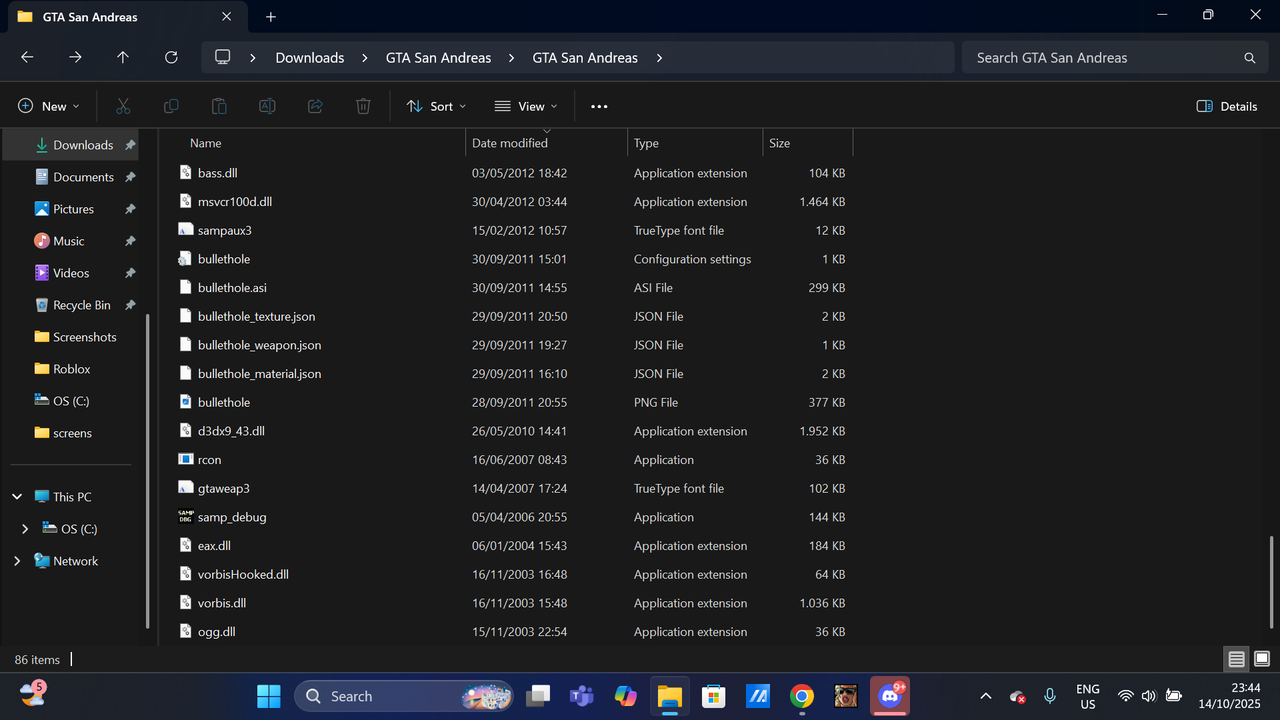Click the Copy icon in toolbar
The height and width of the screenshot is (720, 1280).
click(x=171, y=106)
